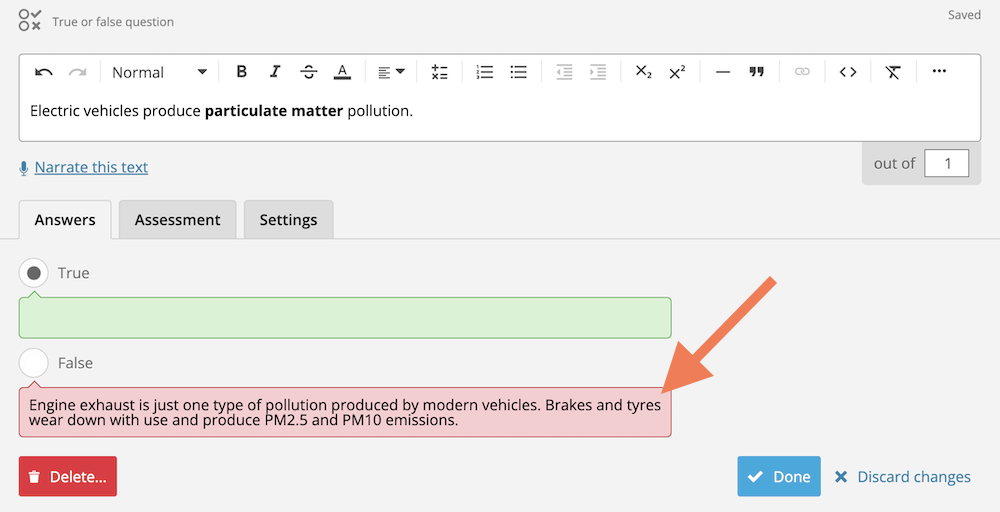This screenshot has width=1000, height=512.
Task: Click the Redo arrow icon
Action: pyautogui.click(x=77, y=72)
